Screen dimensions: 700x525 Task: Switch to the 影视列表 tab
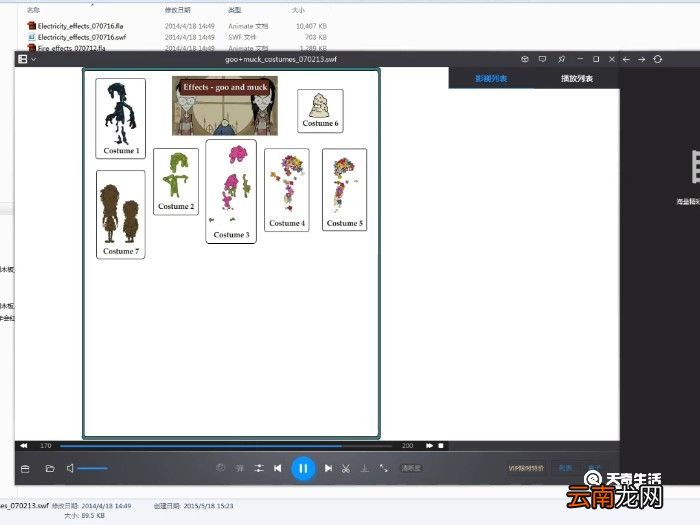(491, 78)
